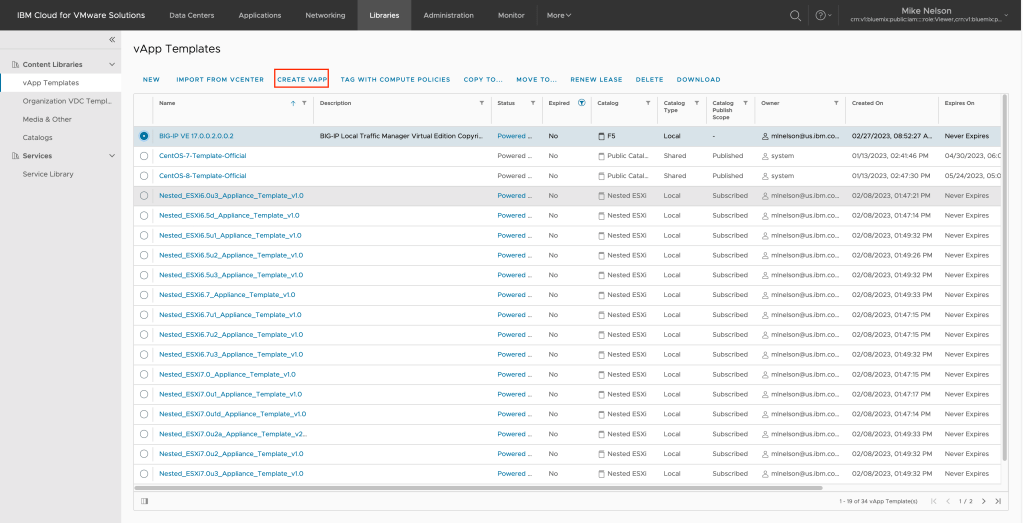Select radio for Nested_ESXi6.7_Appliance_Template_v1.0

pos(144,295)
